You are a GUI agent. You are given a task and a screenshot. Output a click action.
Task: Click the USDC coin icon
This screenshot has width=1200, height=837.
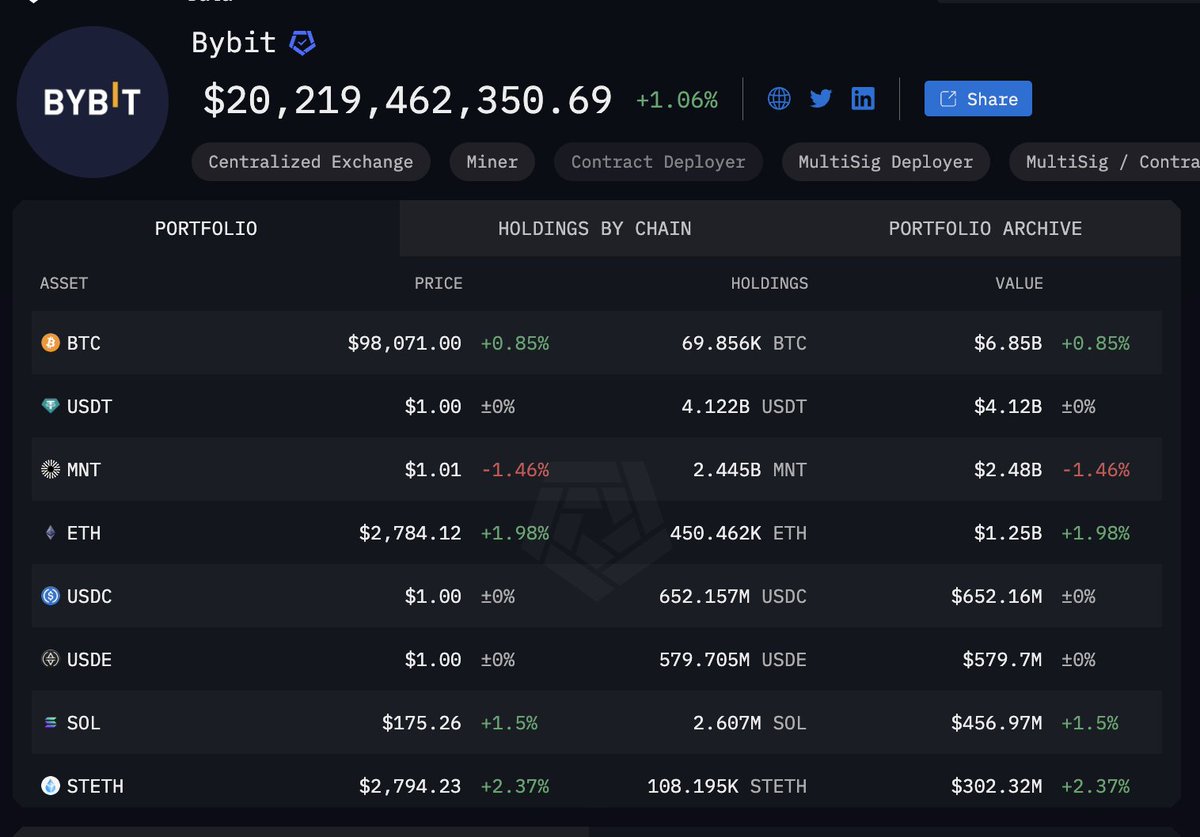tap(50, 596)
